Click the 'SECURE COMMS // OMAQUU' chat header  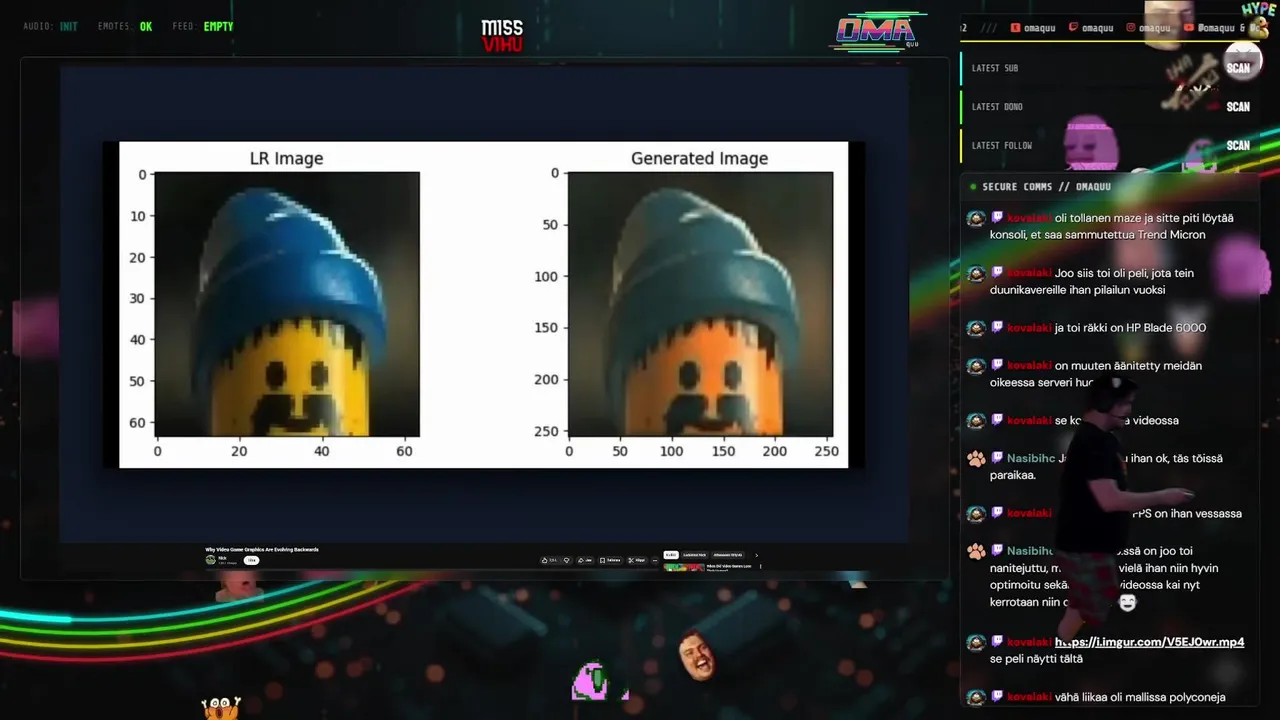tap(1046, 187)
